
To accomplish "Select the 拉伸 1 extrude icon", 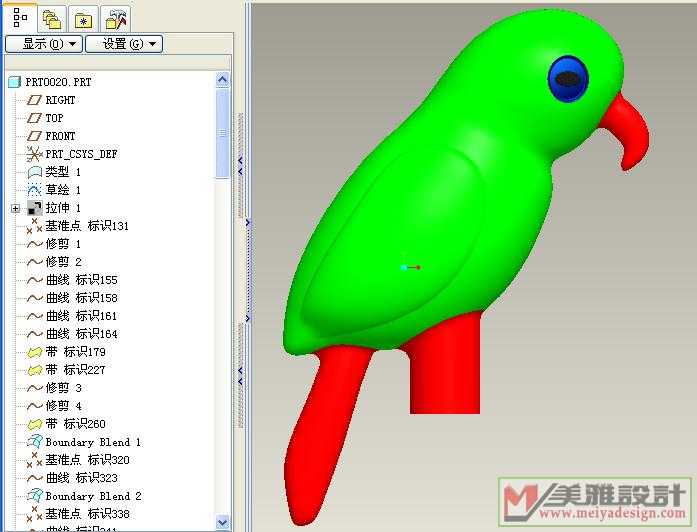I will click(x=34, y=208).
